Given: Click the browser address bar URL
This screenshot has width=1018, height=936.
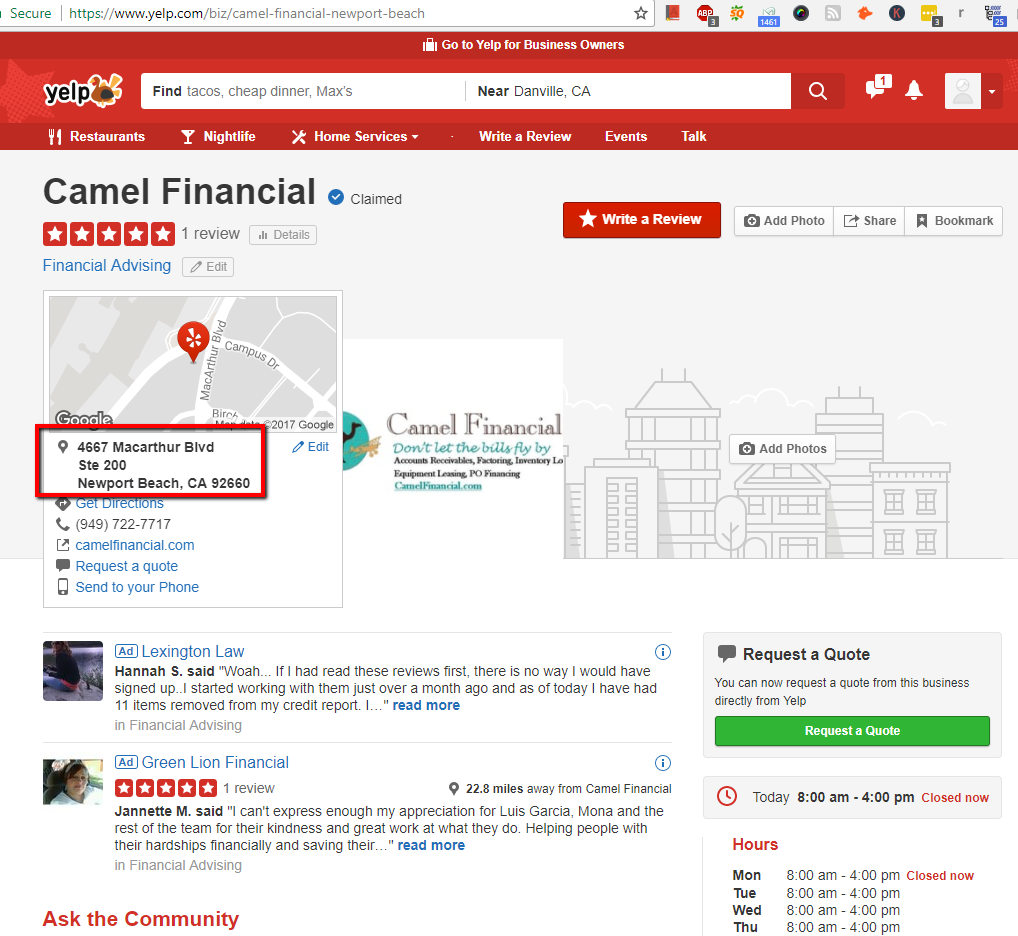Looking at the screenshot, I should (x=247, y=14).
